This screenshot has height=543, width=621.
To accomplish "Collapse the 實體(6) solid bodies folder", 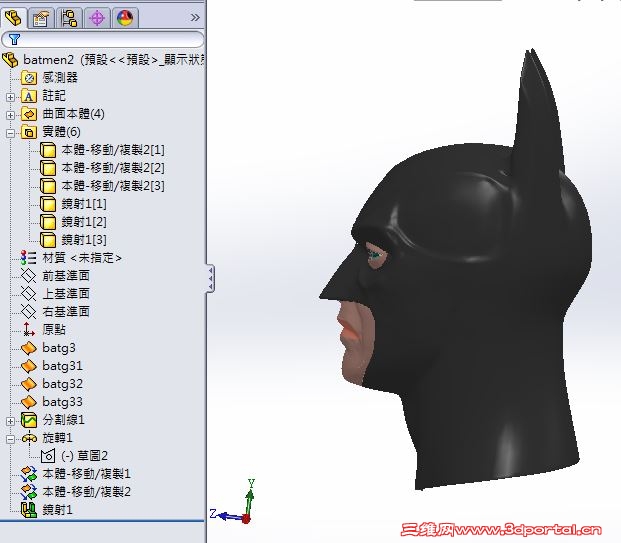I will point(10,133).
